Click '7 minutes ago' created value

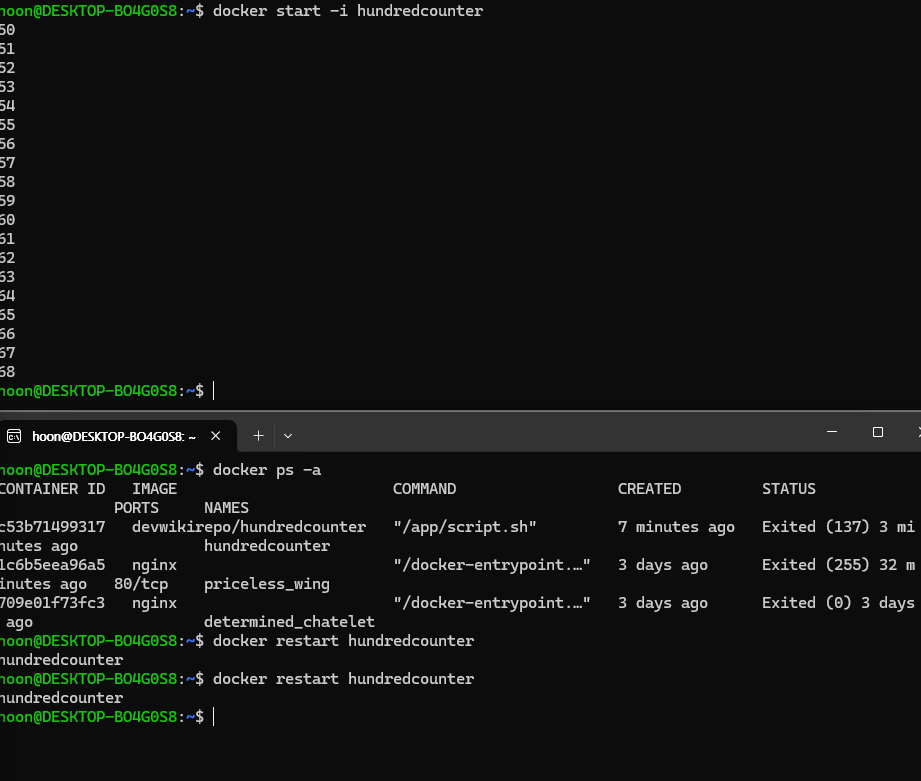tap(676, 527)
